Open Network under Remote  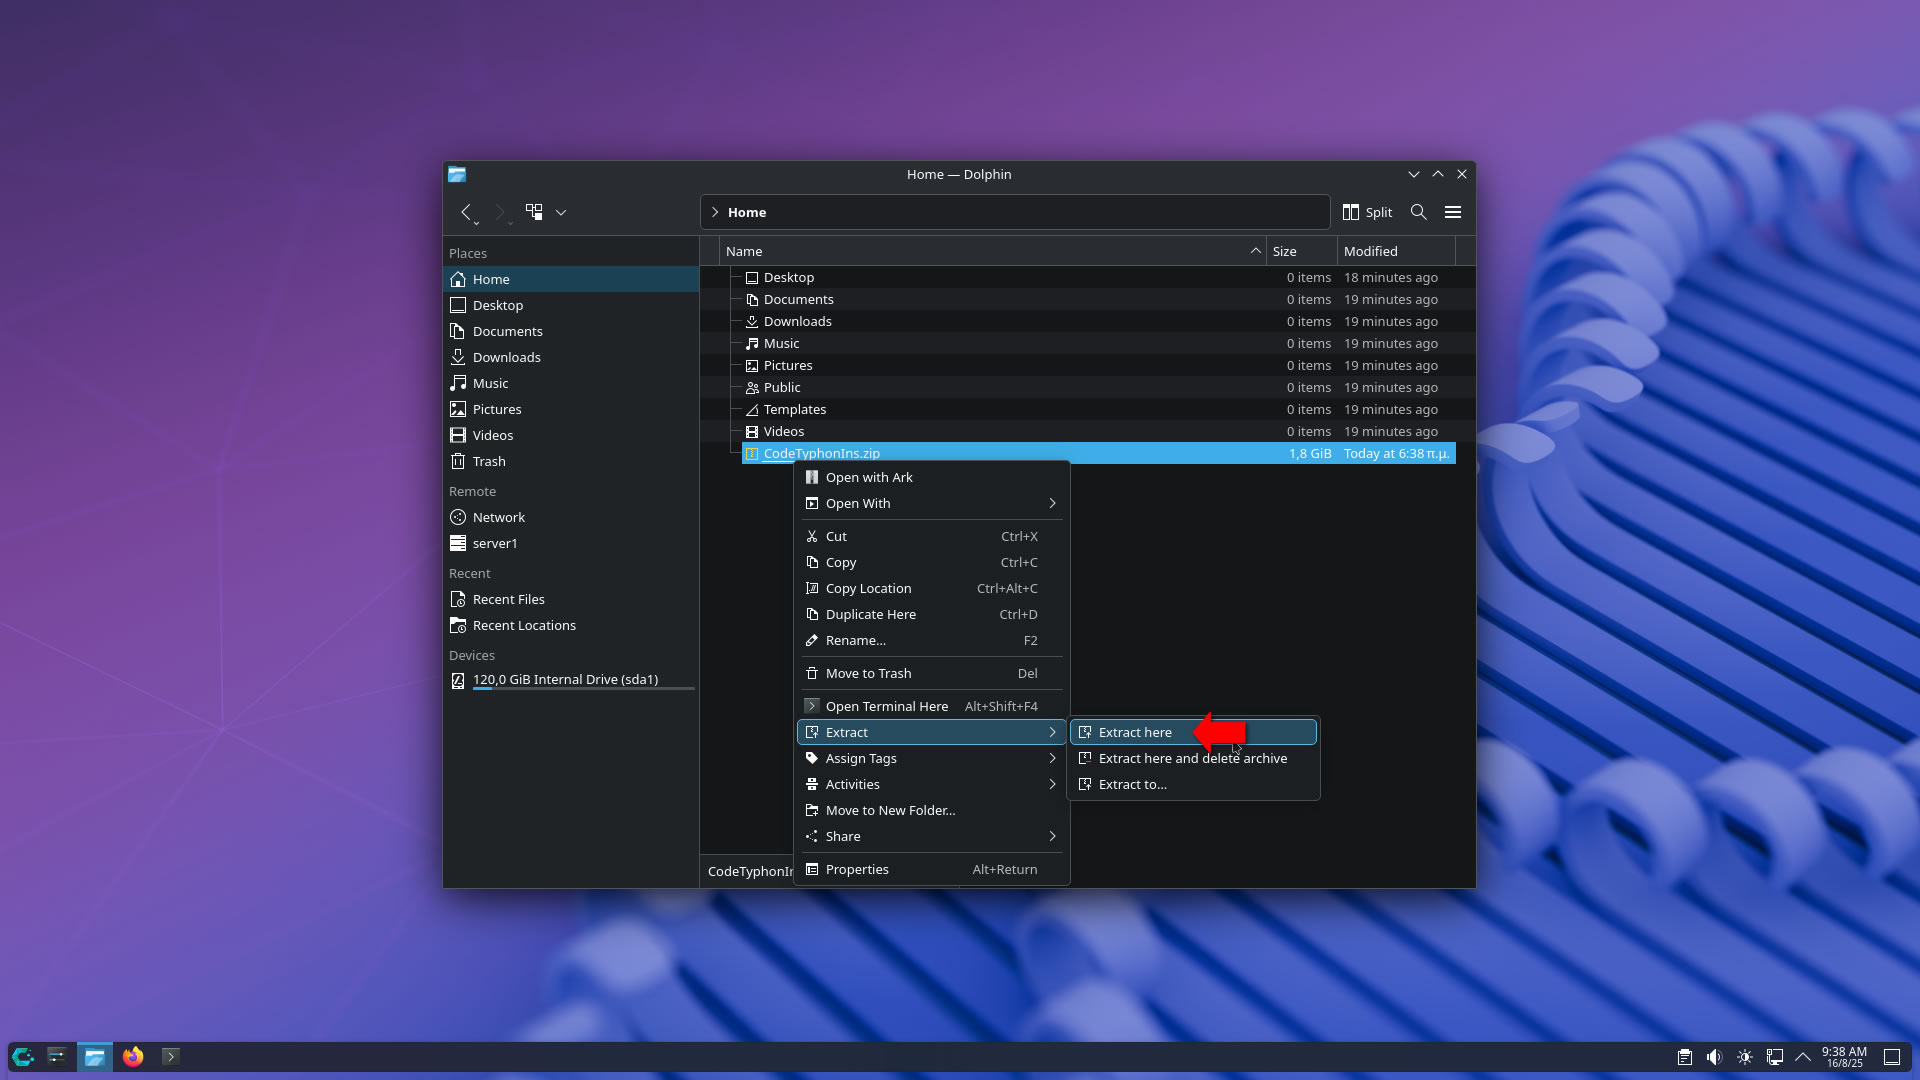point(571,517)
